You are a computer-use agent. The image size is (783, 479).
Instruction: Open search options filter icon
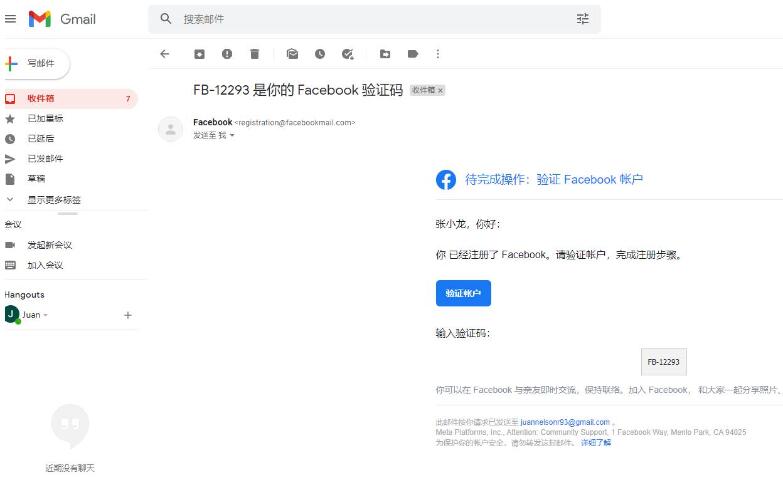(583, 19)
